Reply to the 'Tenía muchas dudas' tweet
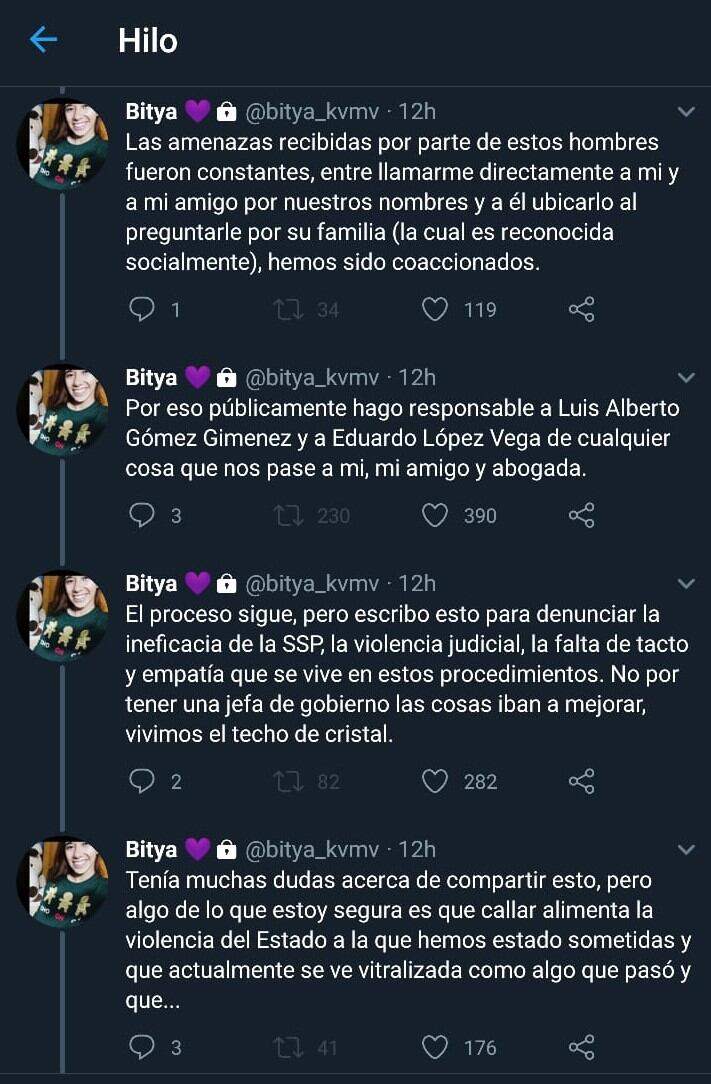 pos(143,1048)
